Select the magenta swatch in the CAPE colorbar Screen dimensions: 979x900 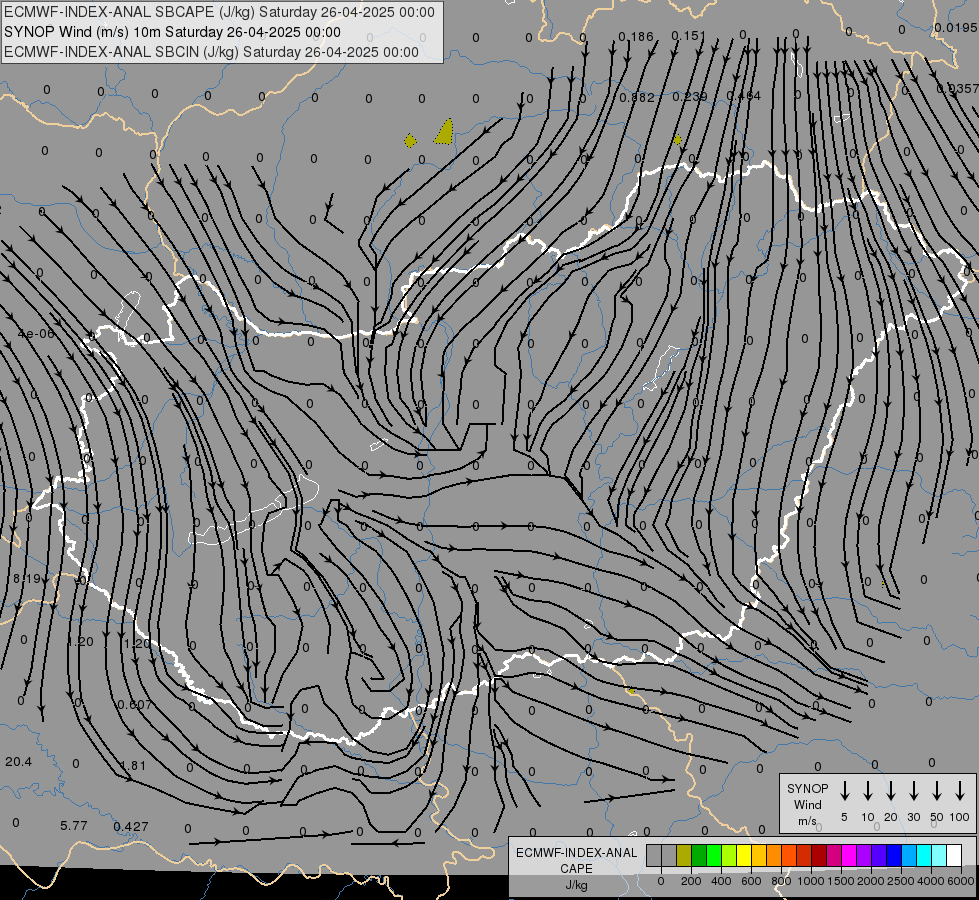click(849, 855)
